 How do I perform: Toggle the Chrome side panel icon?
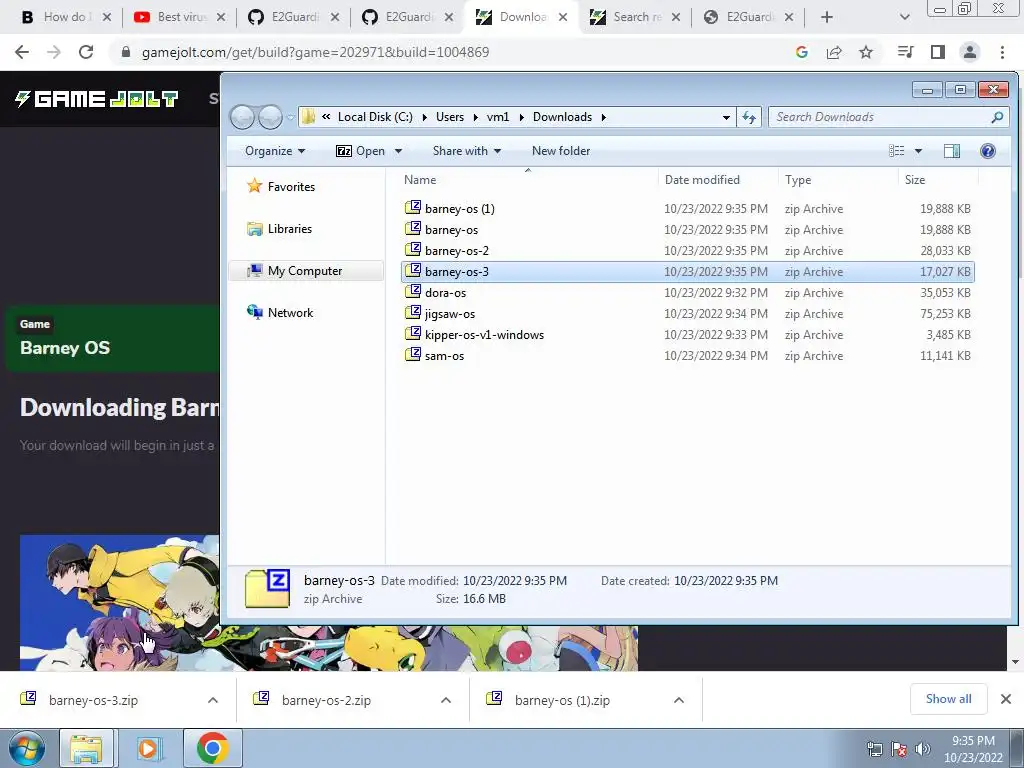[x=938, y=52]
